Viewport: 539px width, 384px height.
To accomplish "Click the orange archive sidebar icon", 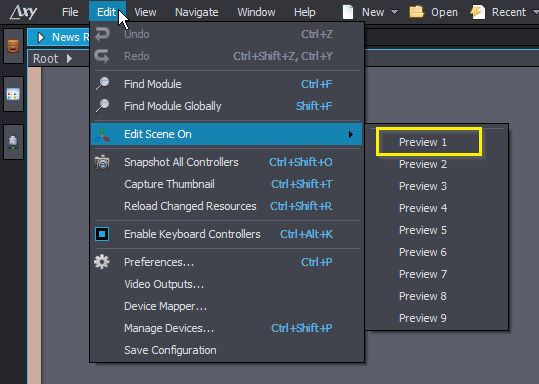I will coord(13,46).
